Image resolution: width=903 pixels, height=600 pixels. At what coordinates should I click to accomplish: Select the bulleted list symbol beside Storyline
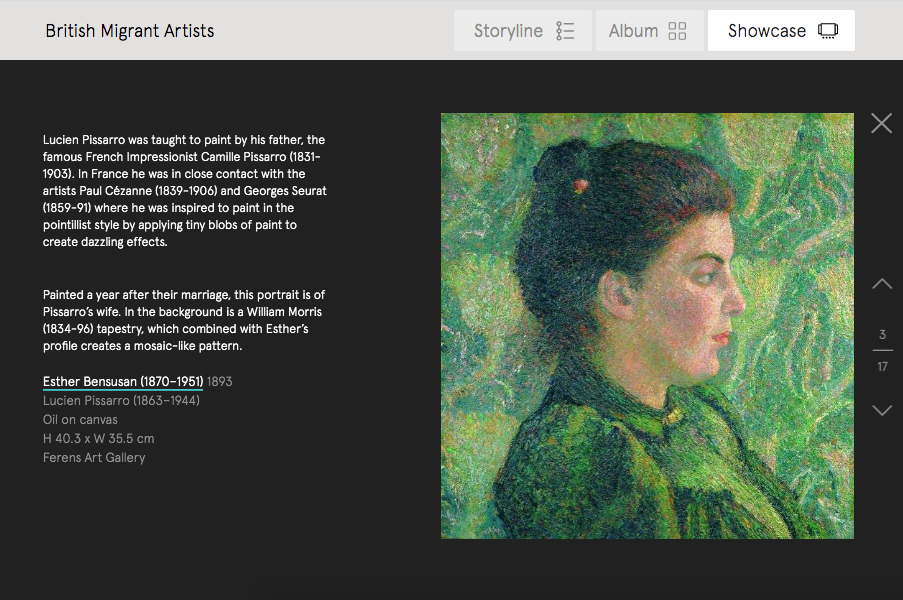[x=565, y=30]
